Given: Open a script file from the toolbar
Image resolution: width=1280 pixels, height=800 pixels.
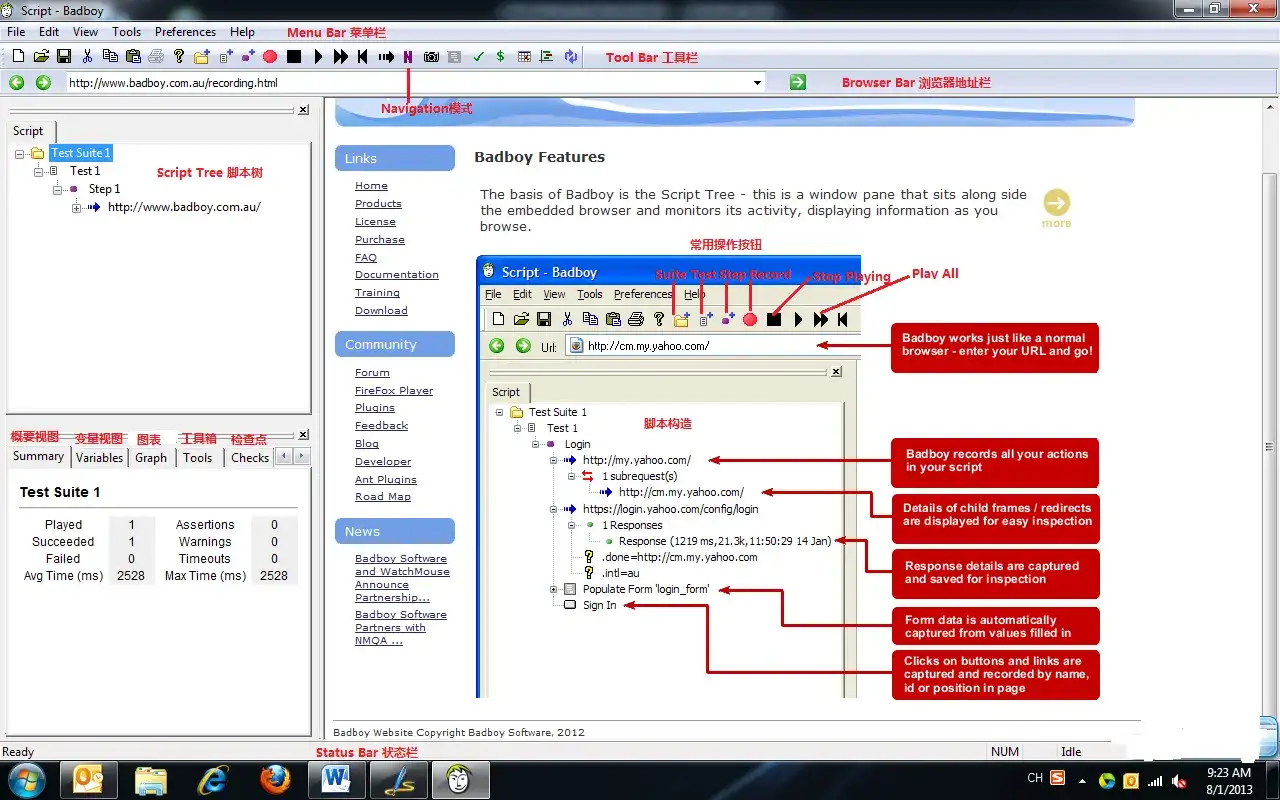Looking at the screenshot, I should (x=41, y=57).
